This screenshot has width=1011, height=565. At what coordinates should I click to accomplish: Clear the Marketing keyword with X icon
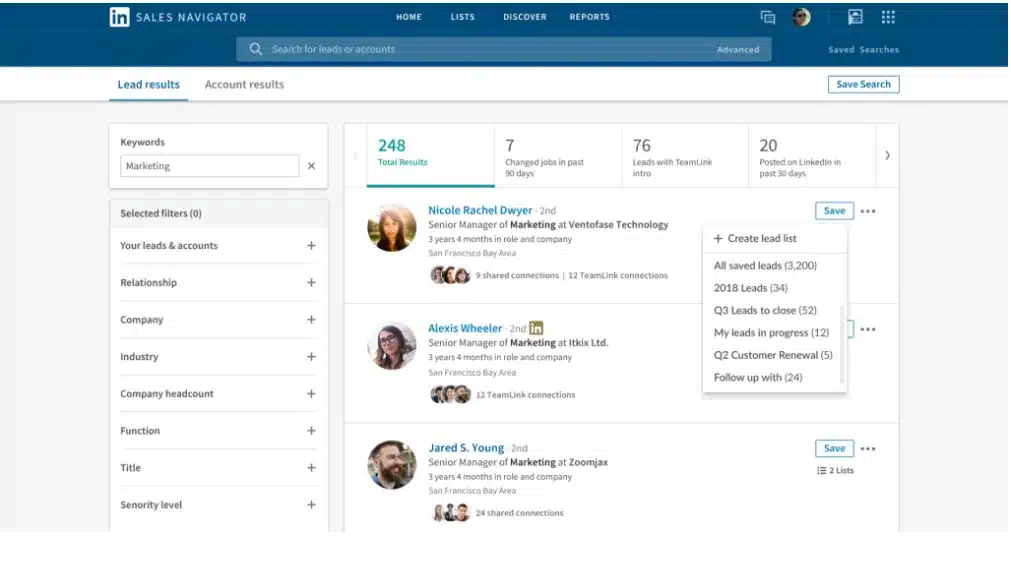tap(311, 166)
